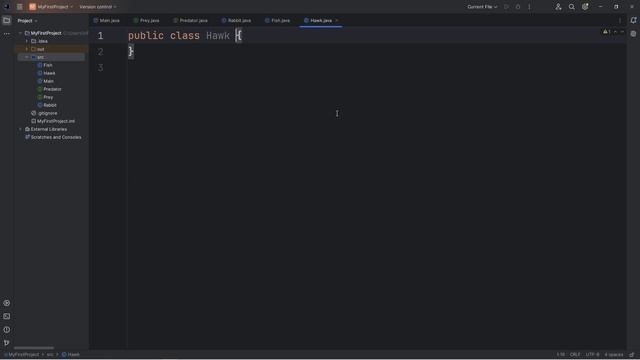Open the editor tabs options menu

pyautogui.click(x=620, y=20)
